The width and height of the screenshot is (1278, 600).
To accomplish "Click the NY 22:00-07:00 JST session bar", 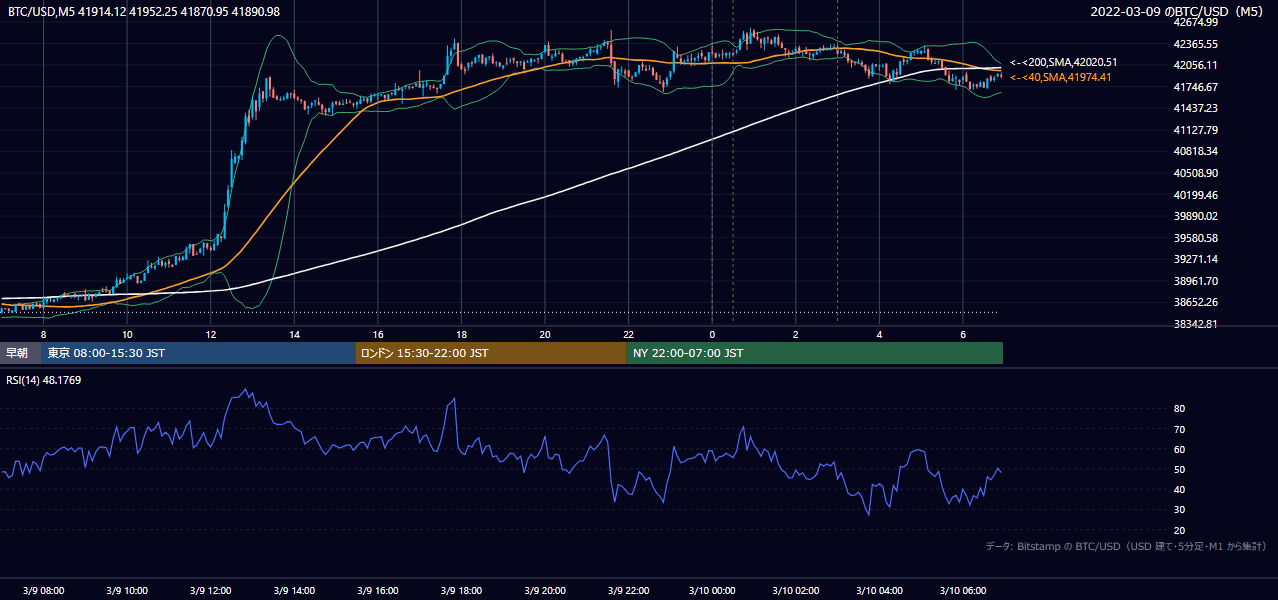I will [x=815, y=353].
